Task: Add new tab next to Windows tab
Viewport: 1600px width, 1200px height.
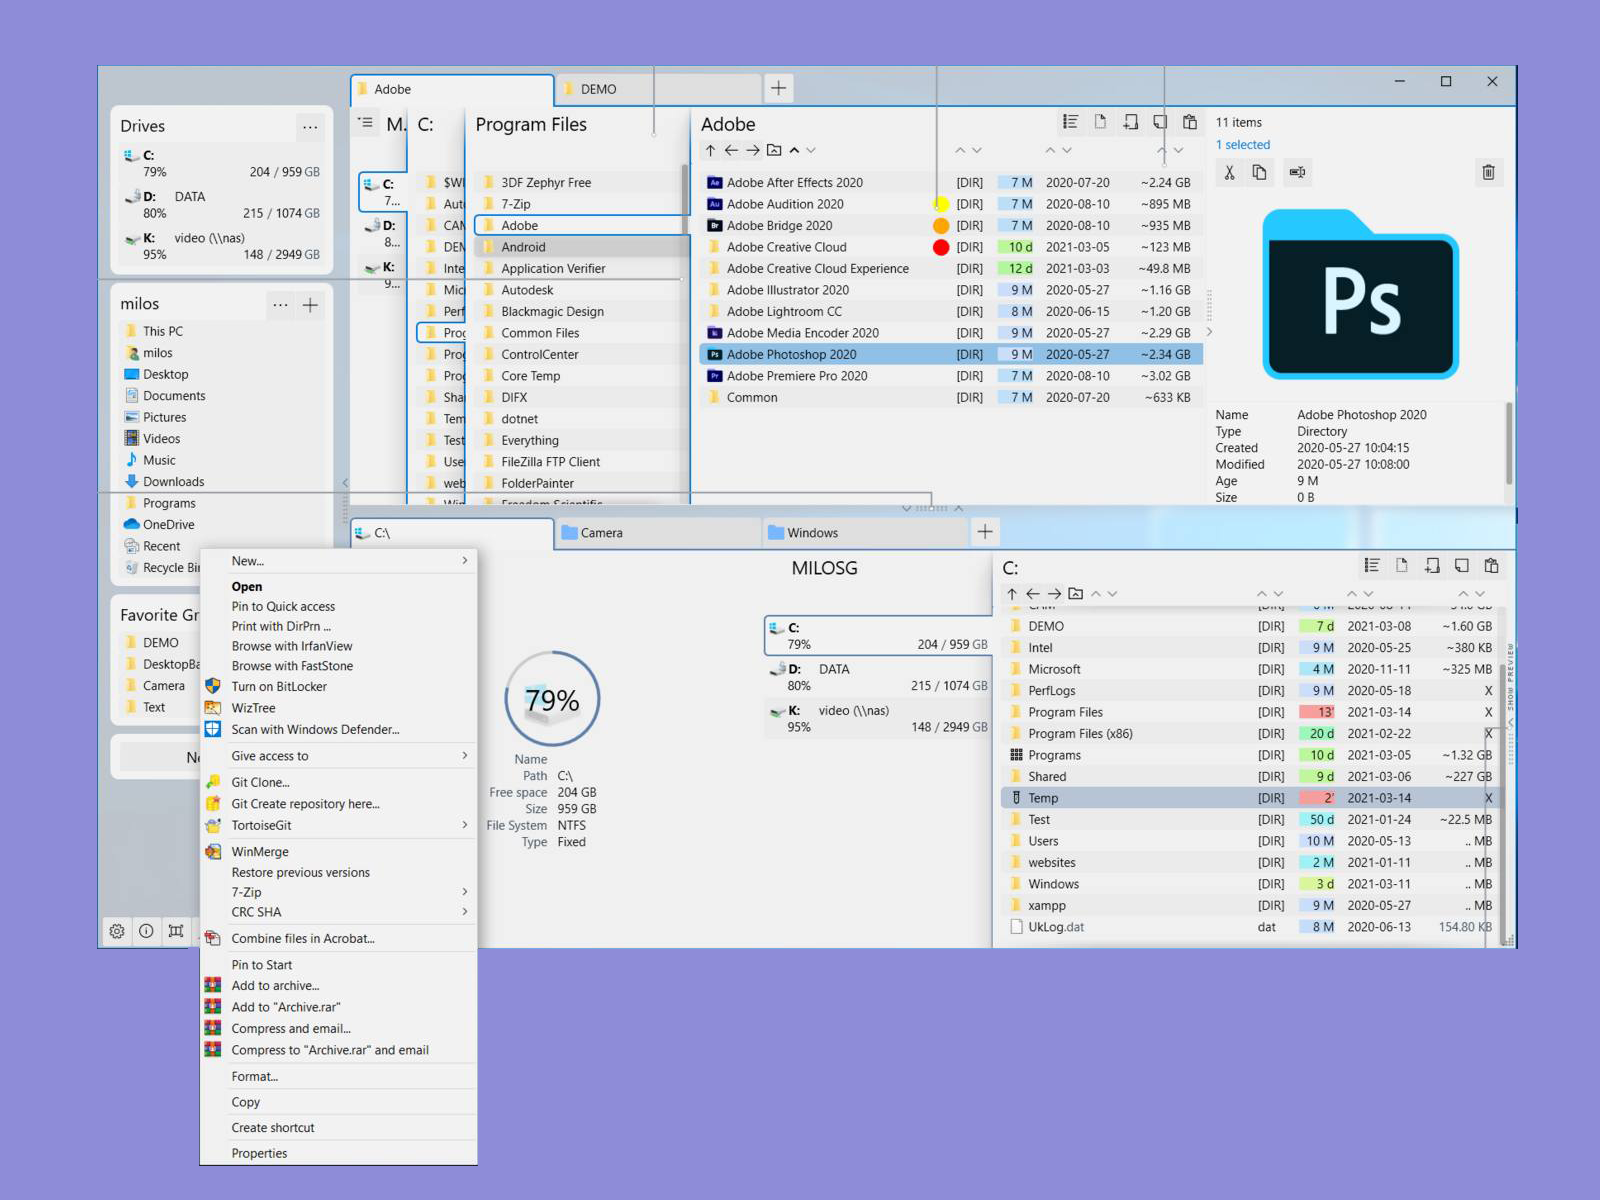Action: (x=985, y=532)
